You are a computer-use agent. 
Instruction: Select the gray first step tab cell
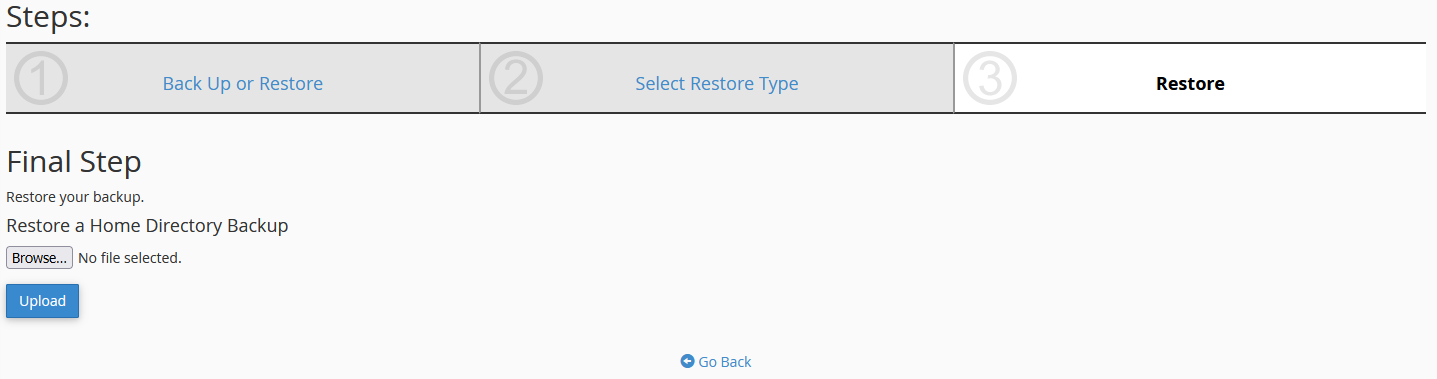point(243,78)
